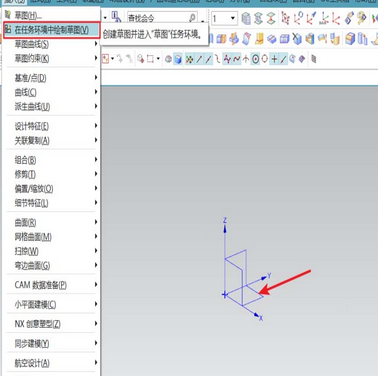Click the Sketch icon beside 草图(H)
Image resolution: width=378 pixels, height=376 pixels.
pos(8,15)
